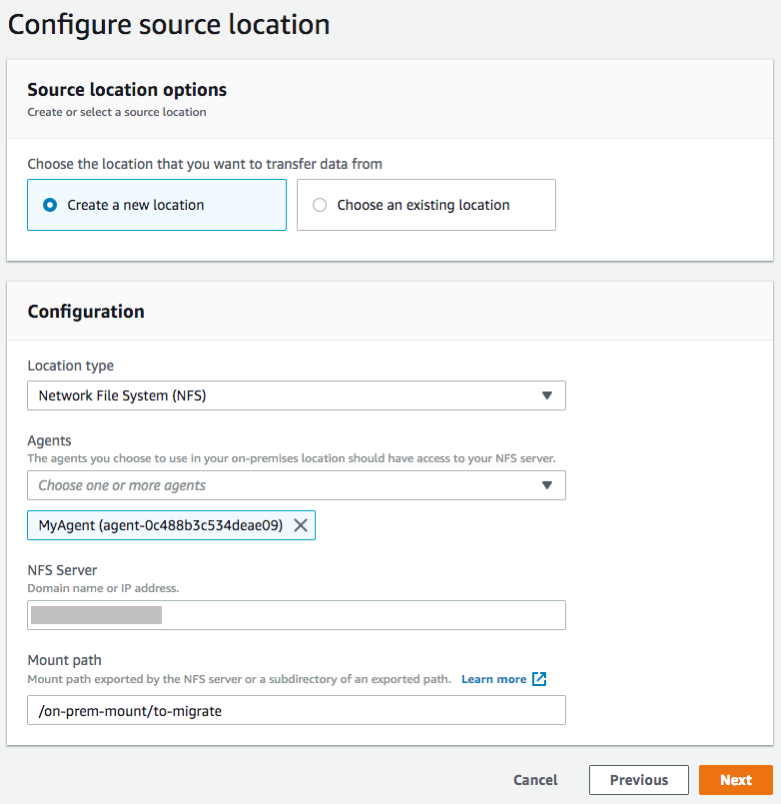
Task: Select the Choose an existing location radio
Action: [319, 205]
